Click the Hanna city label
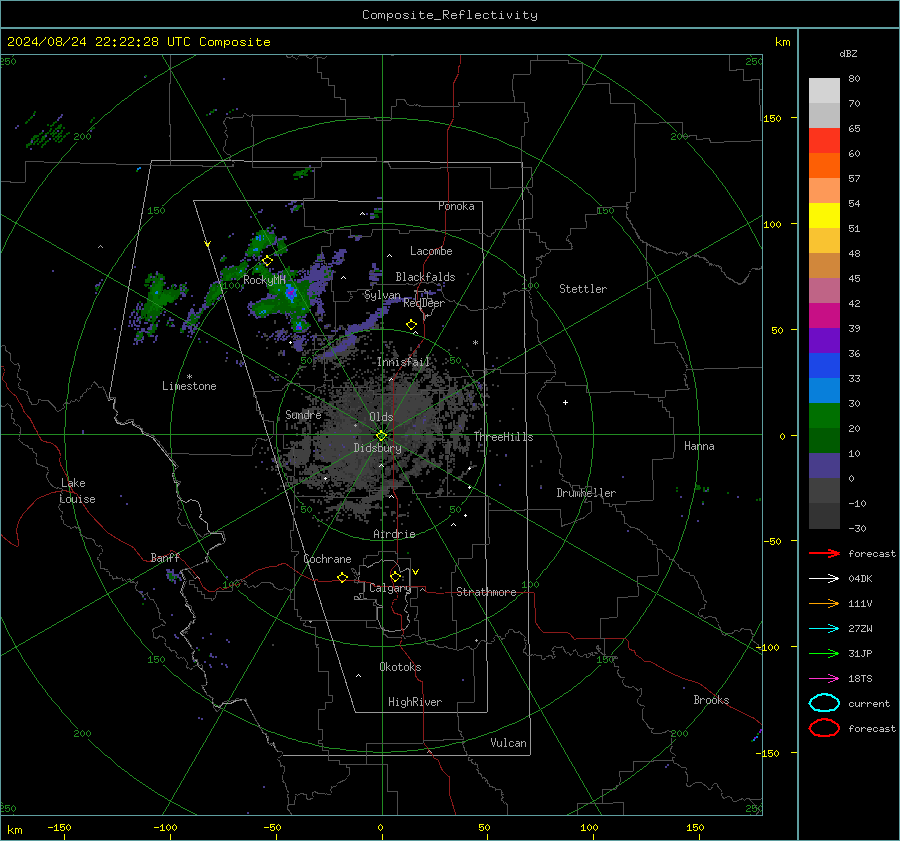 pyautogui.click(x=699, y=446)
